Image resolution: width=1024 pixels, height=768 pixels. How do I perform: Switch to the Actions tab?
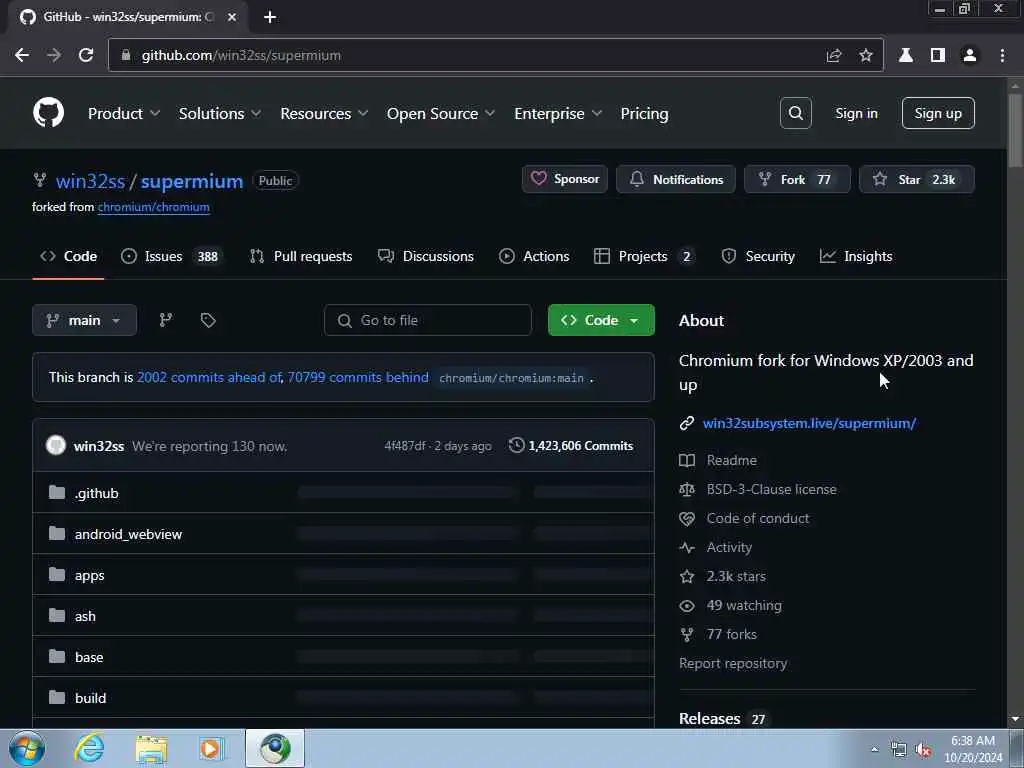(x=534, y=256)
